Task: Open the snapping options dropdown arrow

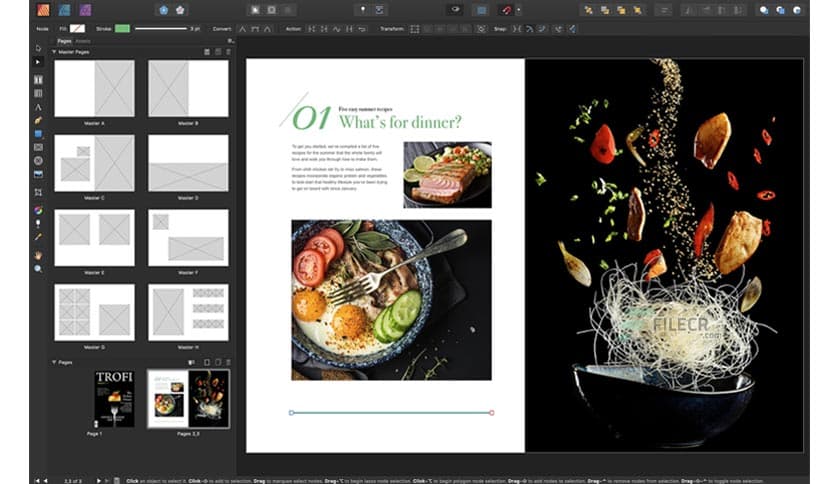Action: [x=519, y=10]
